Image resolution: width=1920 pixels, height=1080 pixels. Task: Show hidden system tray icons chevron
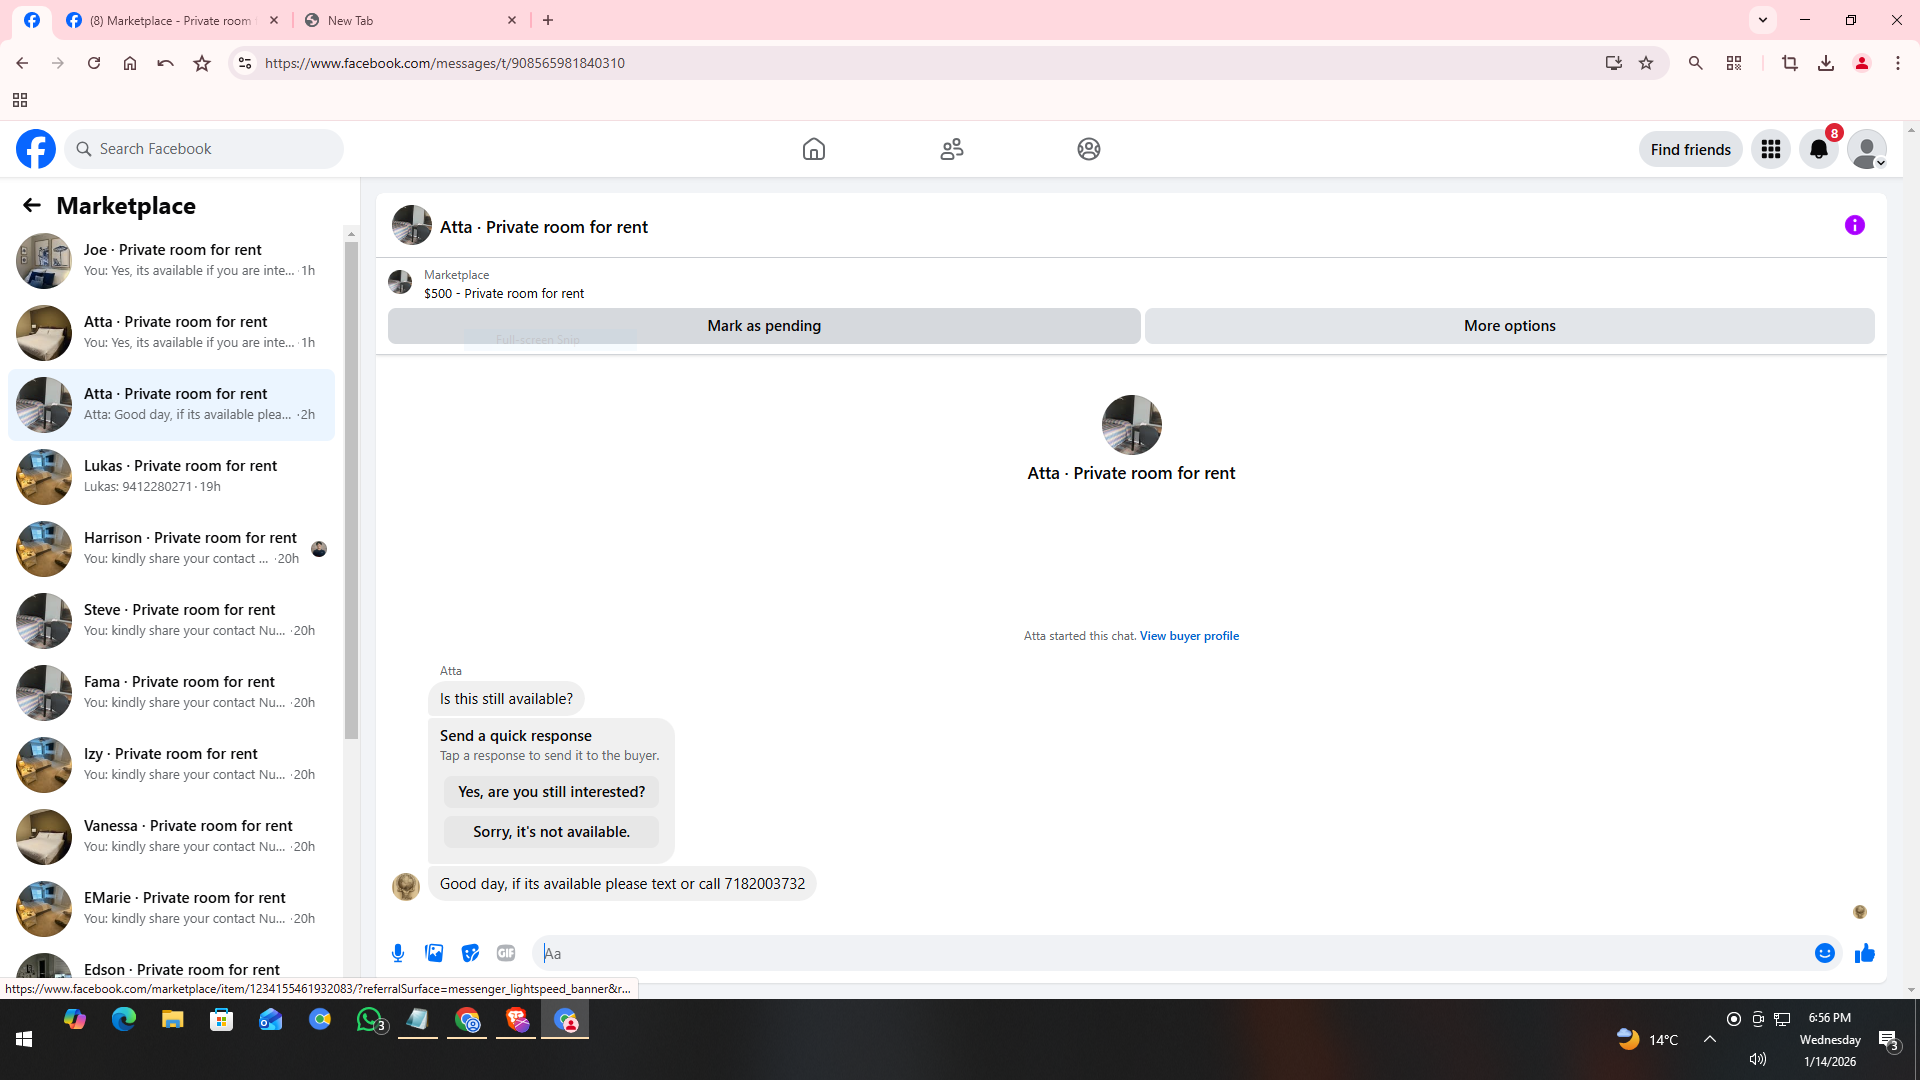point(1709,1039)
